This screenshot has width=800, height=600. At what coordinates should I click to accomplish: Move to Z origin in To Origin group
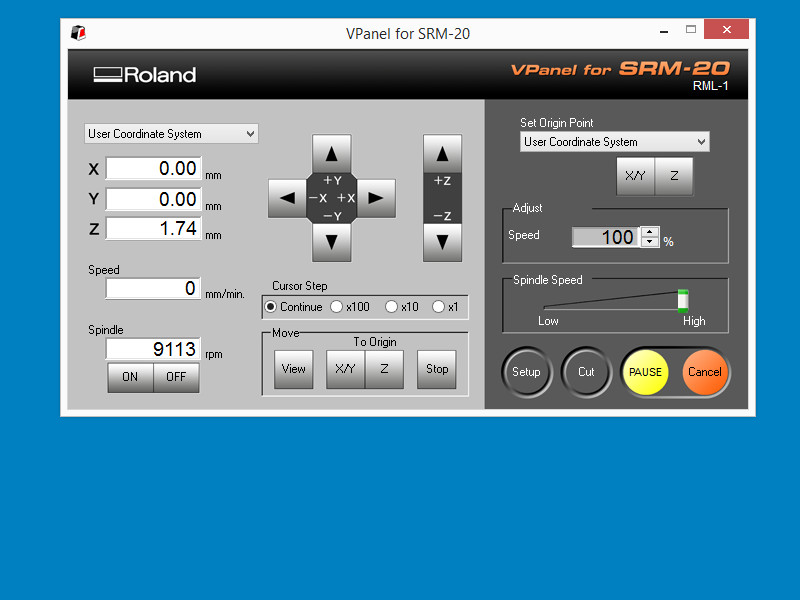[x=384, y=369]
